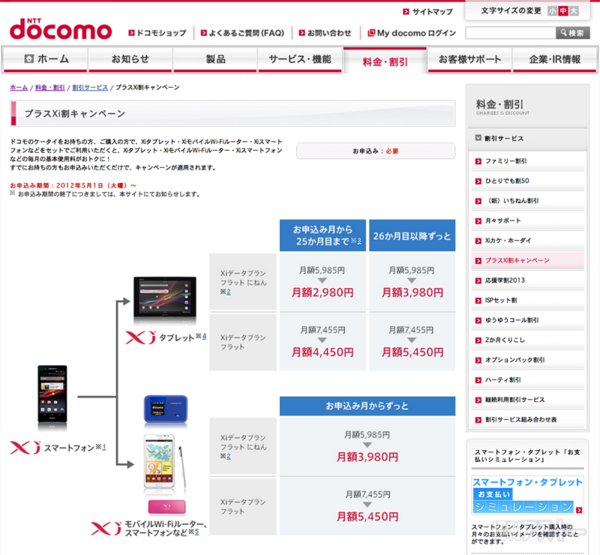The height and width of the screenshot is (555, 600).
Task: Click the お申込み:必要 box
Action: 376,151
